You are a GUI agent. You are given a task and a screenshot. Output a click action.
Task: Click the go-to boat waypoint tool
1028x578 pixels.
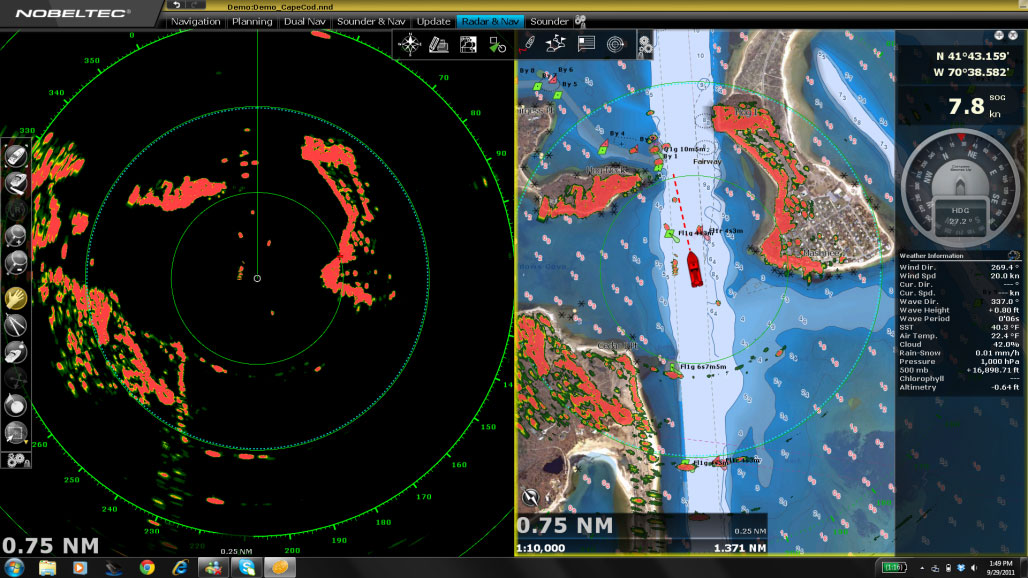pos(16,352)
